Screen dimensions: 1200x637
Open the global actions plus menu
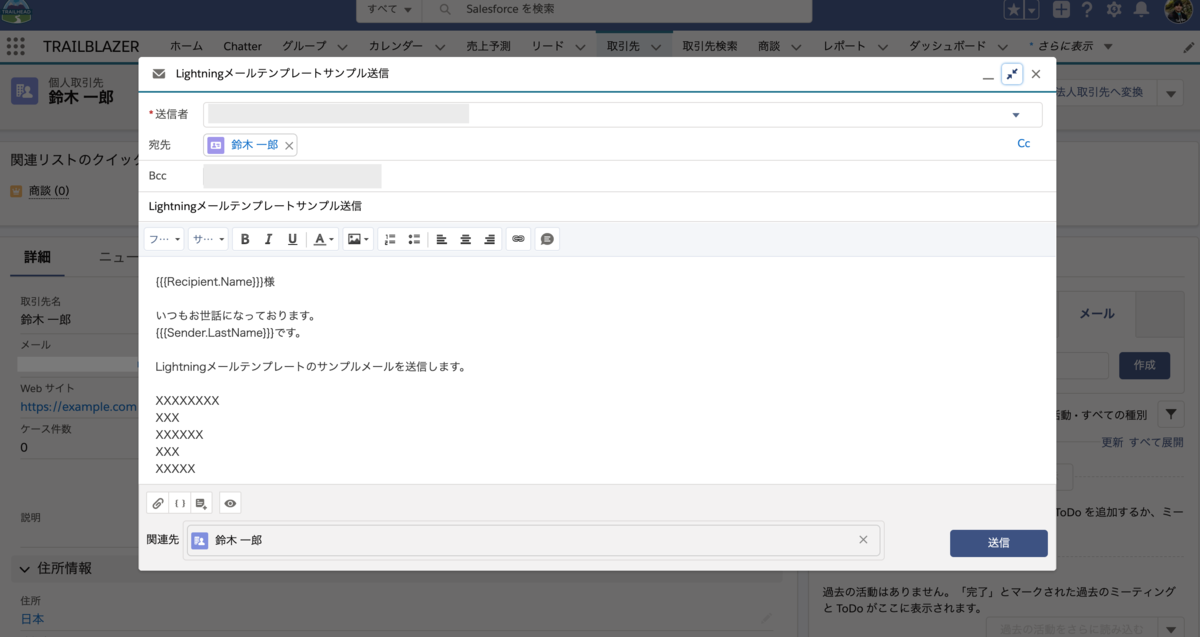click(x=1061, y=10)
